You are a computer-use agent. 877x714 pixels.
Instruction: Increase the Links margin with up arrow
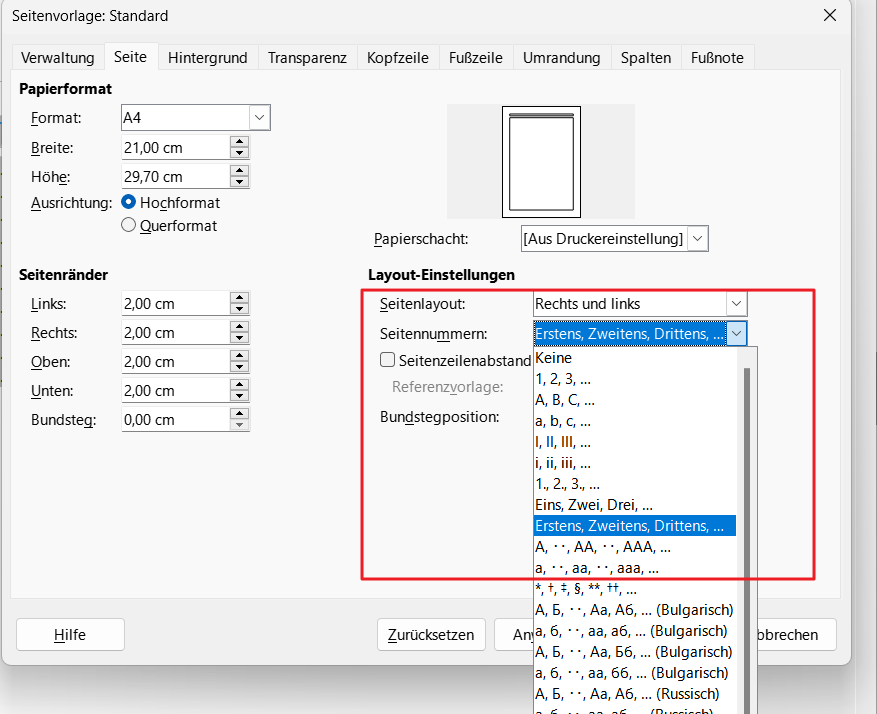point(239,298)
